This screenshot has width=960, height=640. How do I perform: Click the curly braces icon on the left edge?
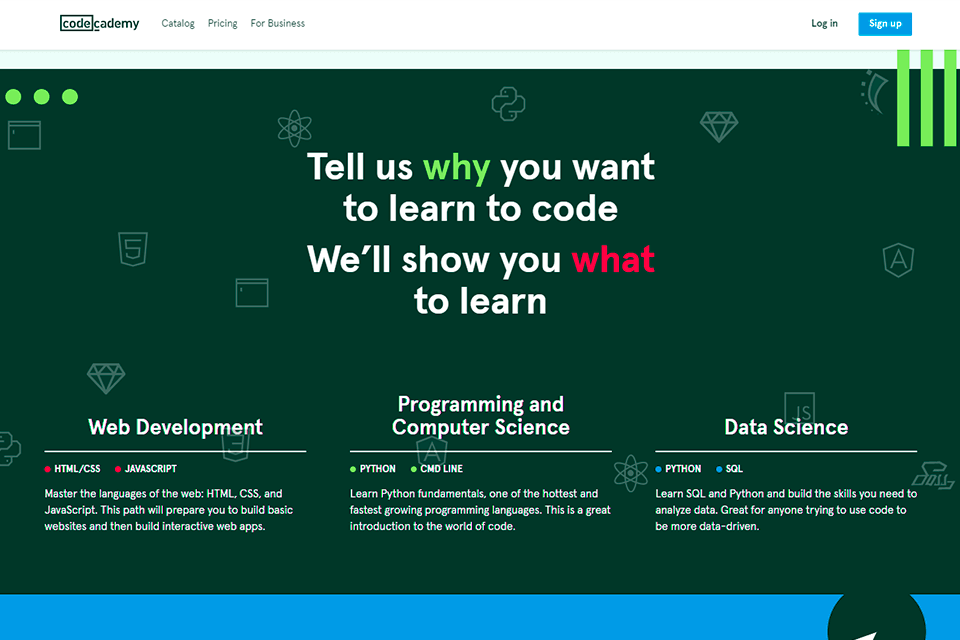pos(8,448)
